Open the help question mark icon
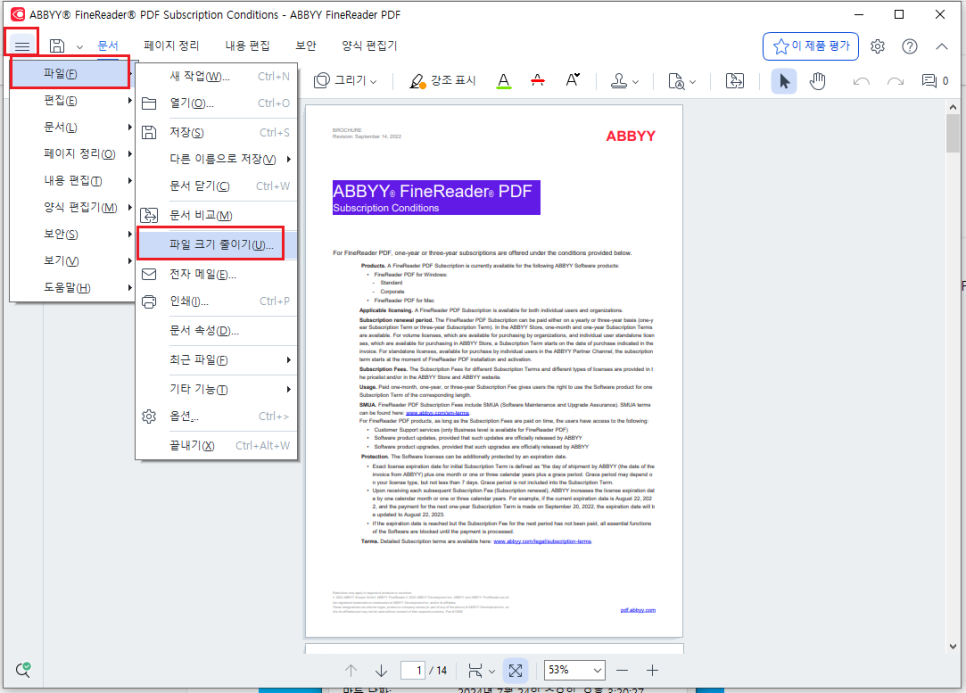The width and height of the screenshot is (966, 693). tap(909, 46)
